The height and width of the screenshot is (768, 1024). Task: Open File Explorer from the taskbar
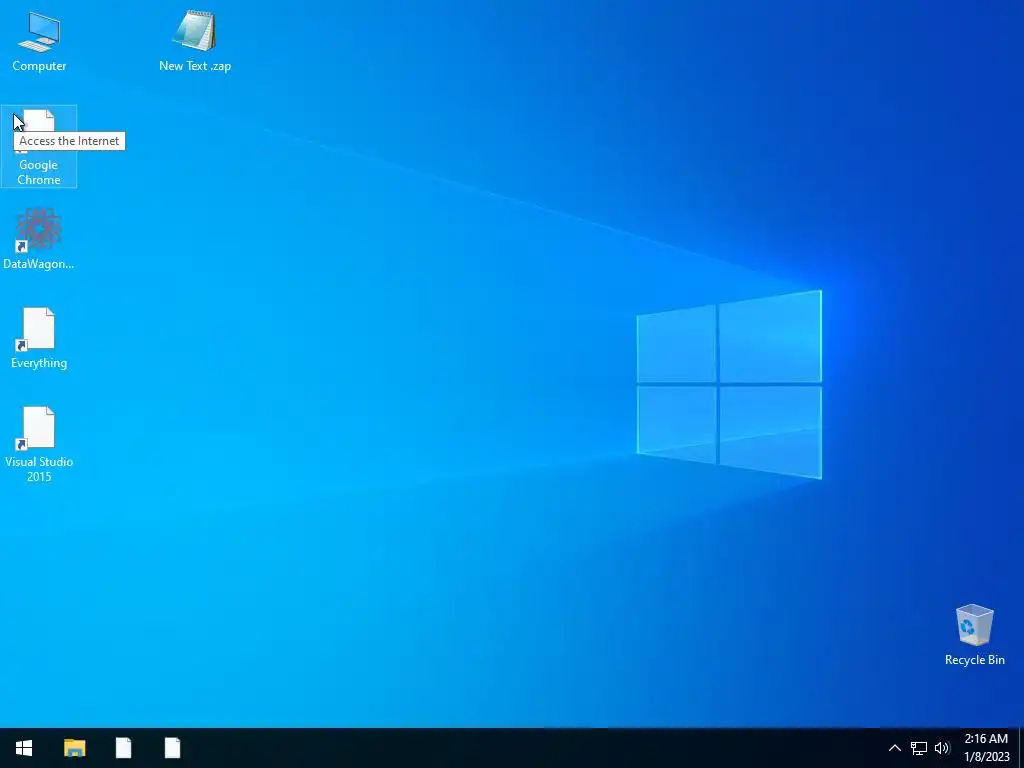click(x=74, y=748)
